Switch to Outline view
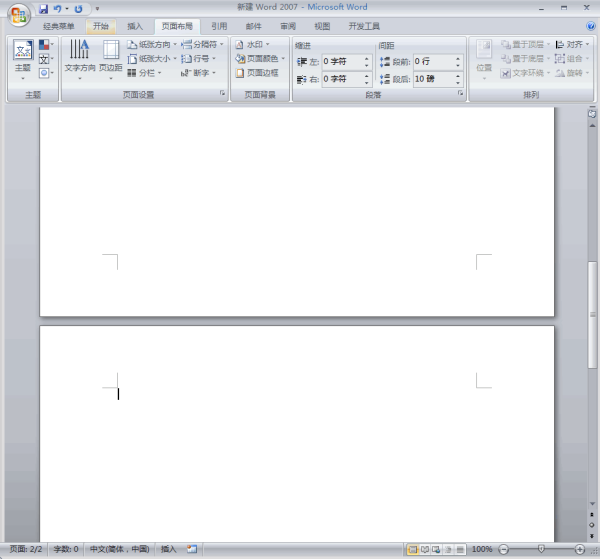600x559 pixels. [448, 550]
